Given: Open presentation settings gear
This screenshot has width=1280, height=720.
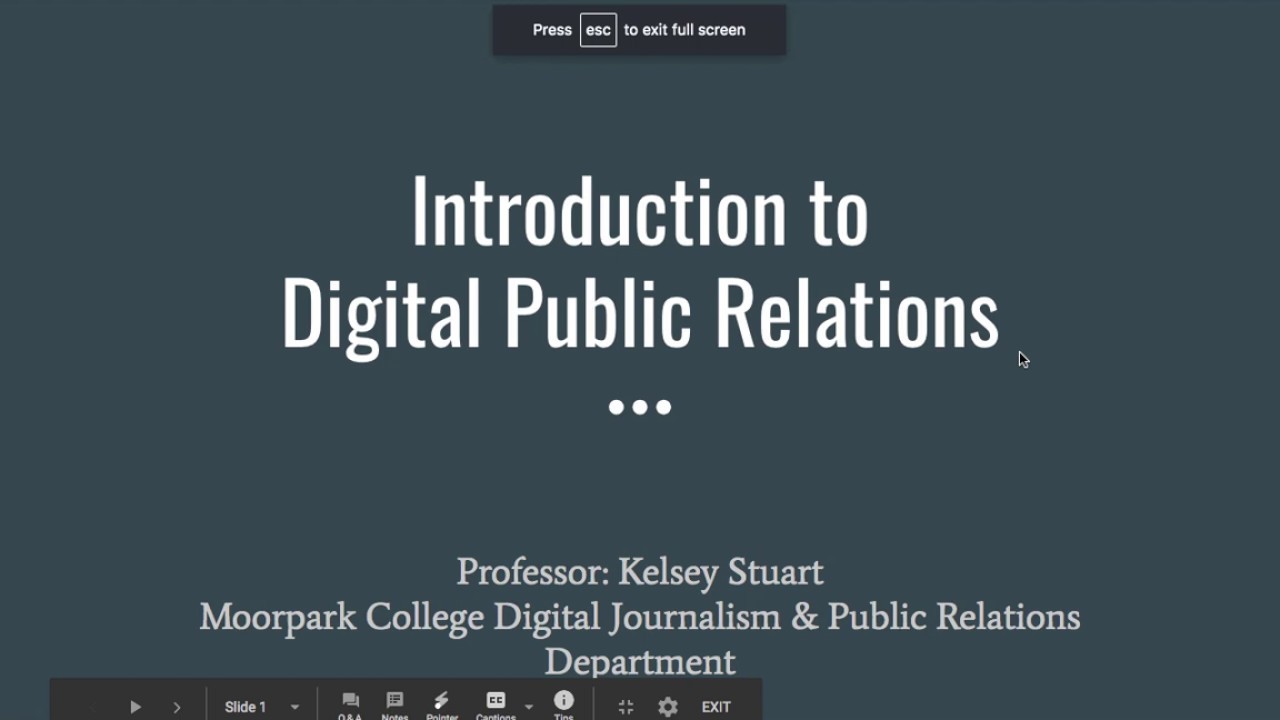Looking at the screenshot, I should click(668, 707).
